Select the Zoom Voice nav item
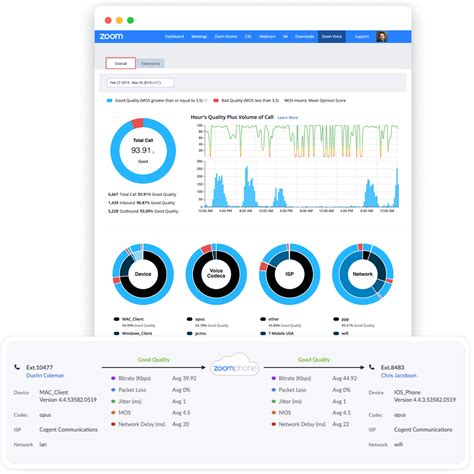This screenshot has width=474, height=474. tap(332, 36)
